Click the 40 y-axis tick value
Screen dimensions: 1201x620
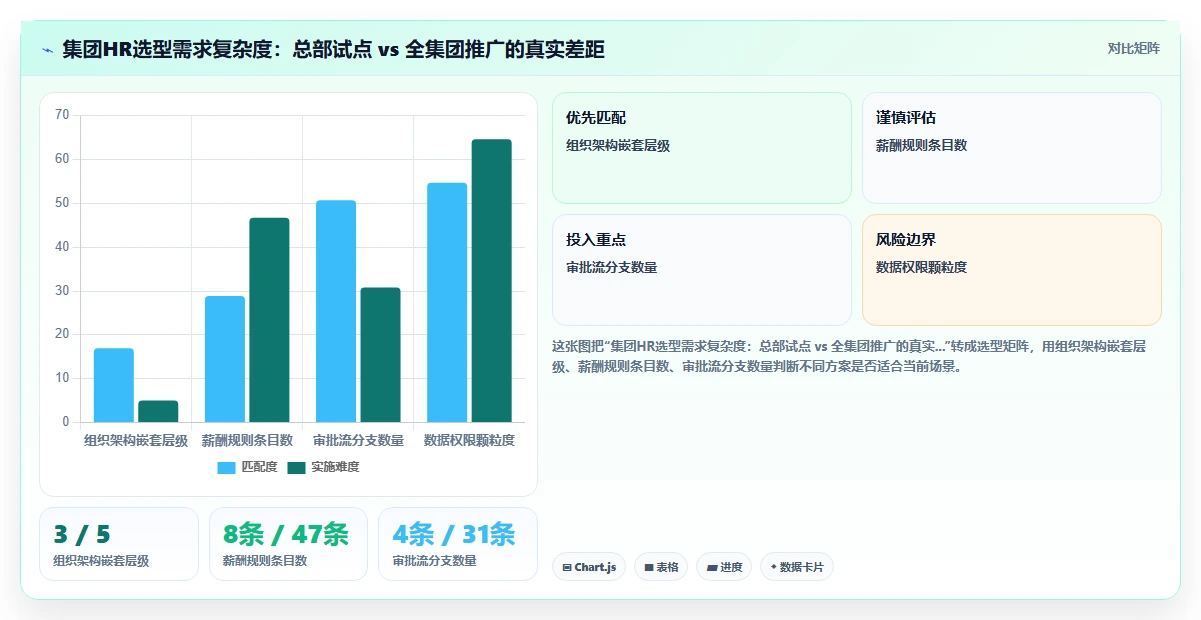62,247
